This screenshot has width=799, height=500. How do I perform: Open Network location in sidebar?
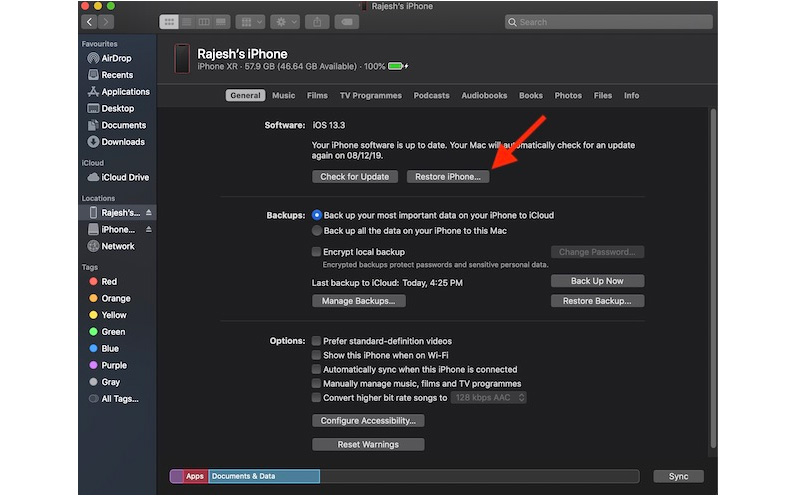point(117,246)
